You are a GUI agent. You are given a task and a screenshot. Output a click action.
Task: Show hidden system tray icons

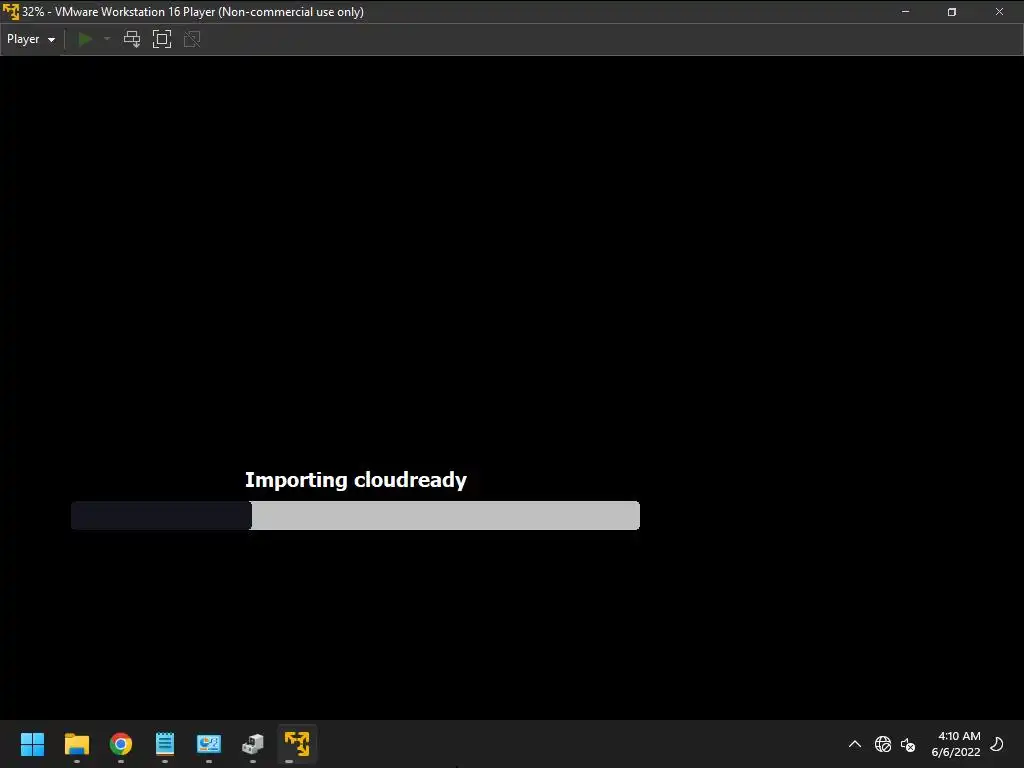[x=855, y=744]
